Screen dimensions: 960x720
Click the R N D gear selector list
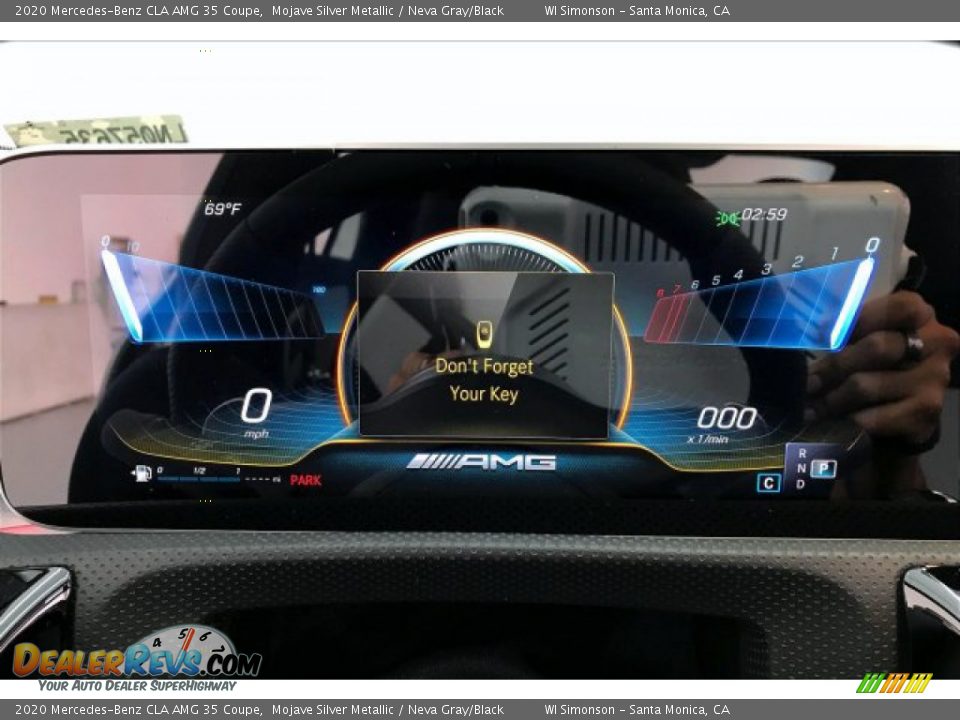[x=800, y=469]
